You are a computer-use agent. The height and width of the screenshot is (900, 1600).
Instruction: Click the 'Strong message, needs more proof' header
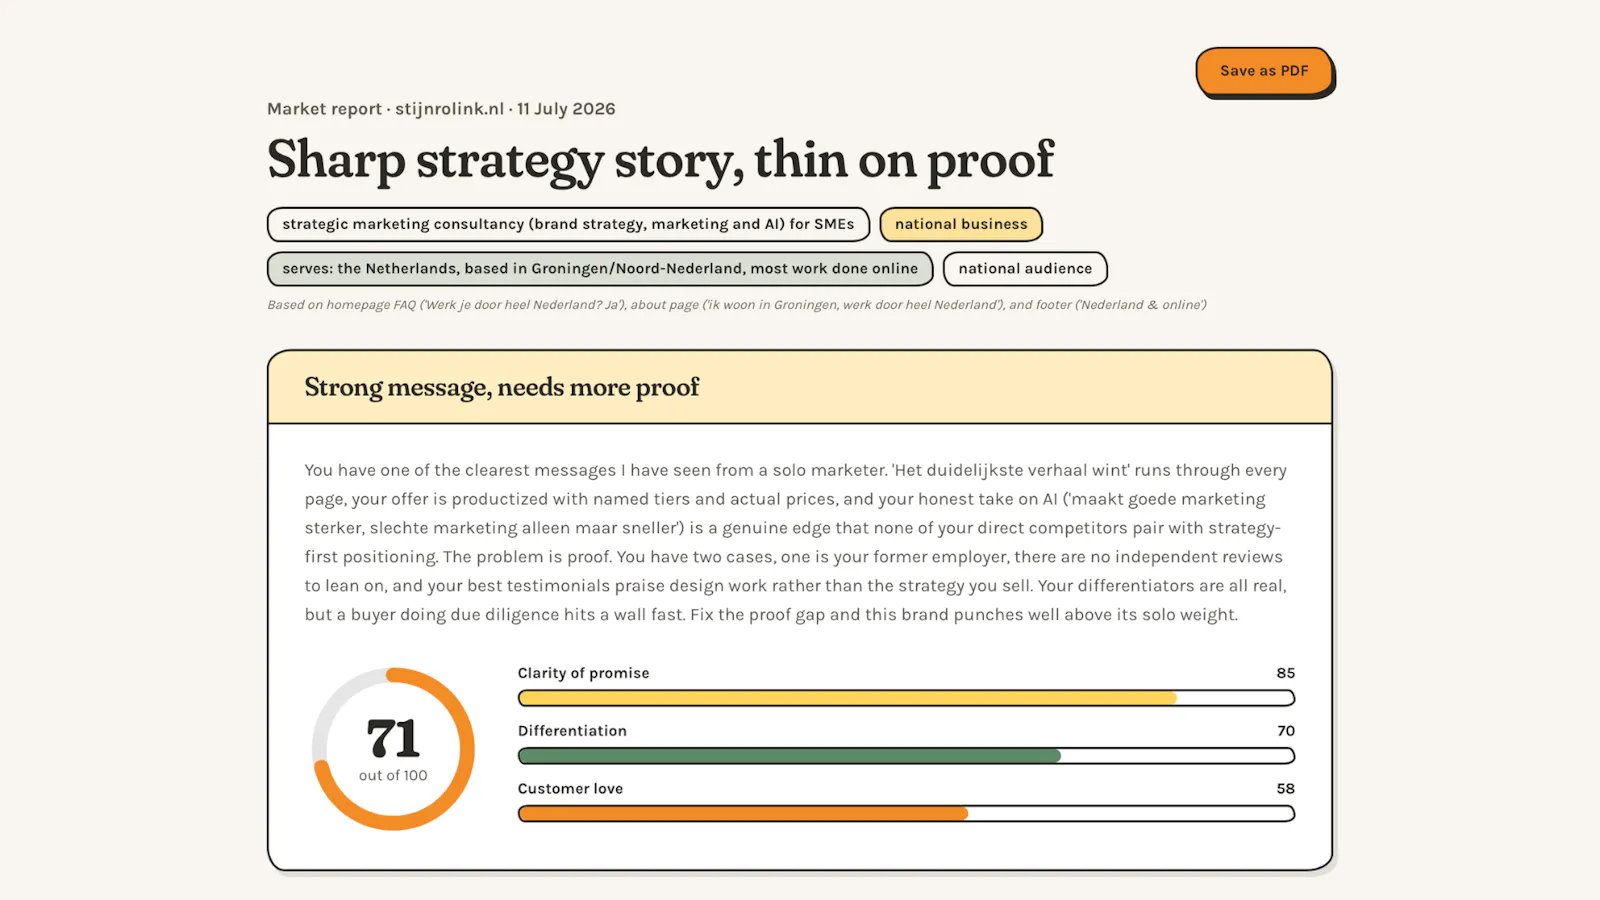pyautogui.click(x=502, y=387)
